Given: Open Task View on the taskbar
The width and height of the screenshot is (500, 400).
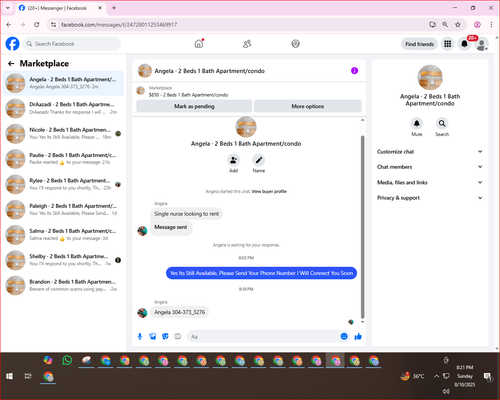Looking at the screenshot, I should [x=28, y=376].
